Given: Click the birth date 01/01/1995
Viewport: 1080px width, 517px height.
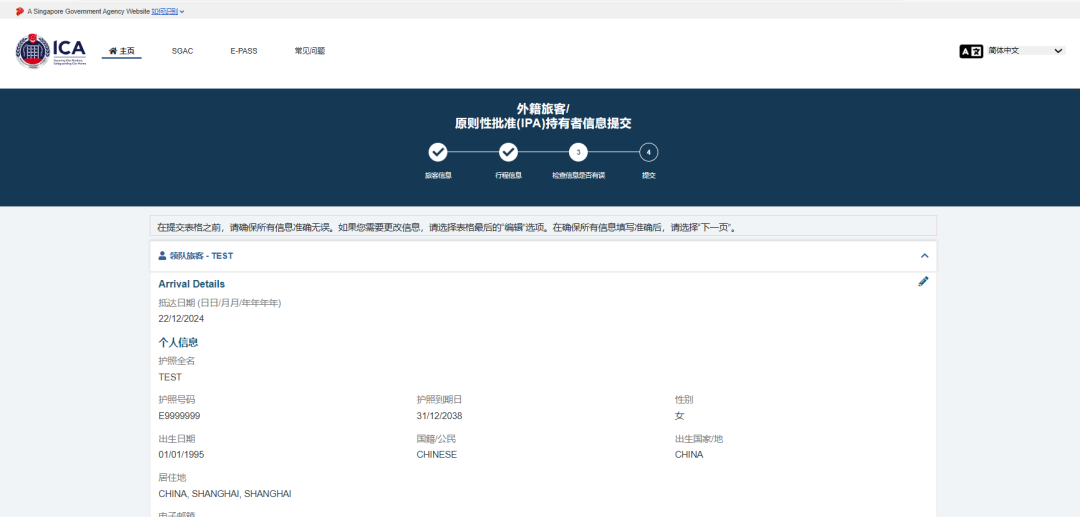Looking at the screenshot, I should click(x=181, y=454).
